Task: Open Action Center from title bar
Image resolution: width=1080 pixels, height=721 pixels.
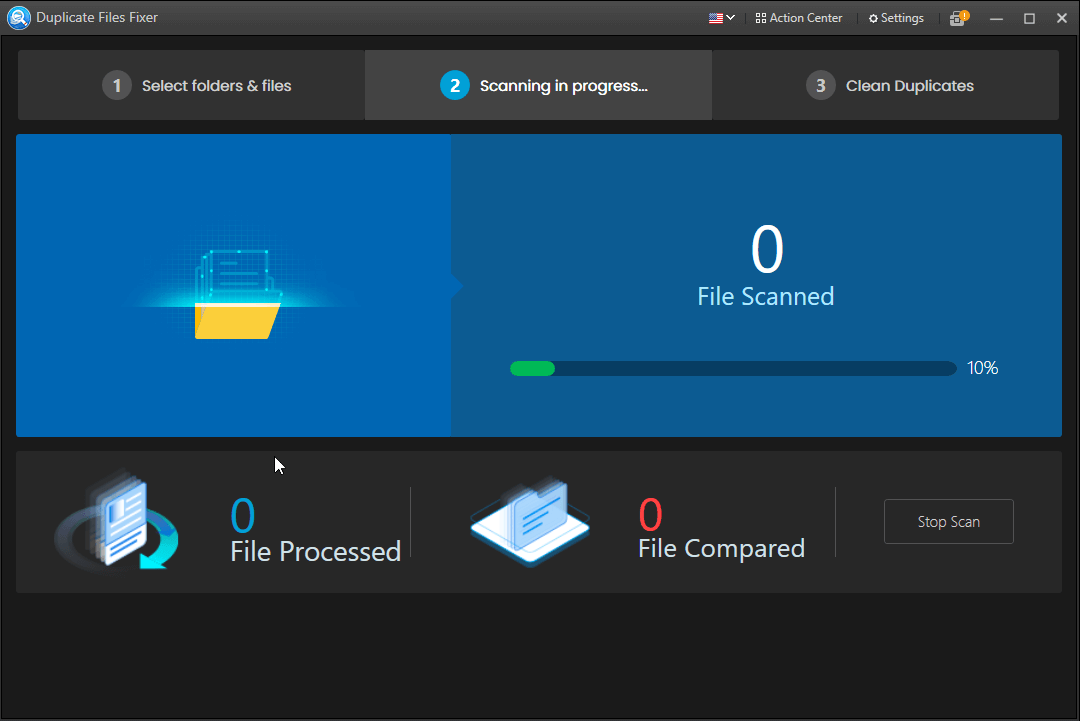Action: point(798,18)
